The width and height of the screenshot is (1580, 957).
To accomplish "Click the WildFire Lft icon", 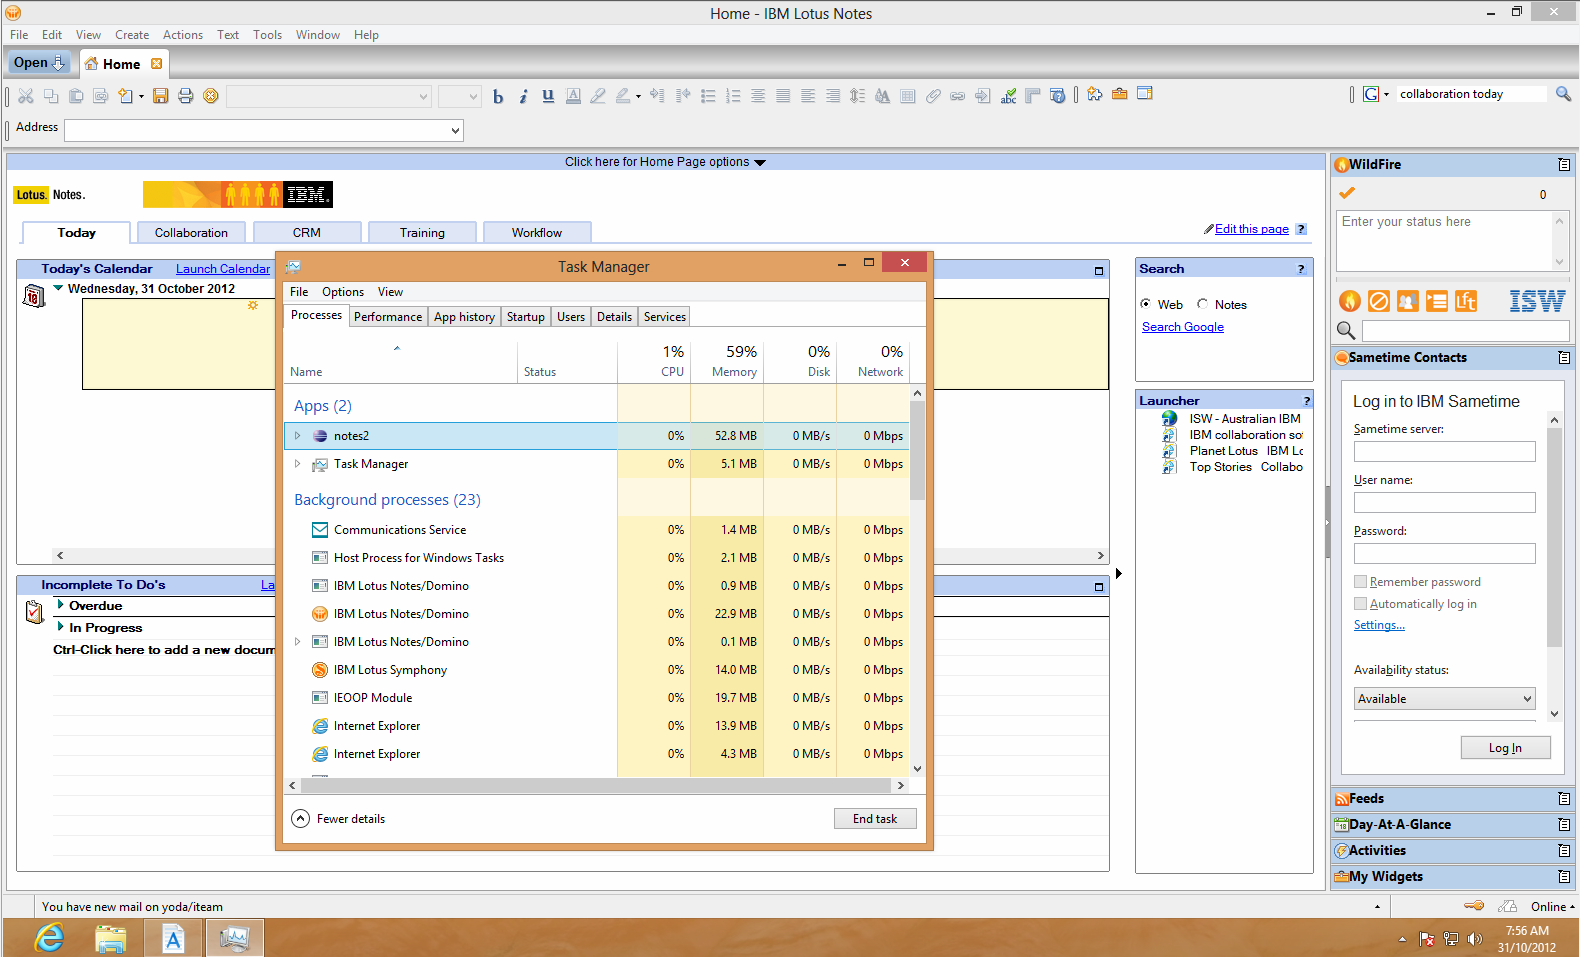I will 1466,301.
